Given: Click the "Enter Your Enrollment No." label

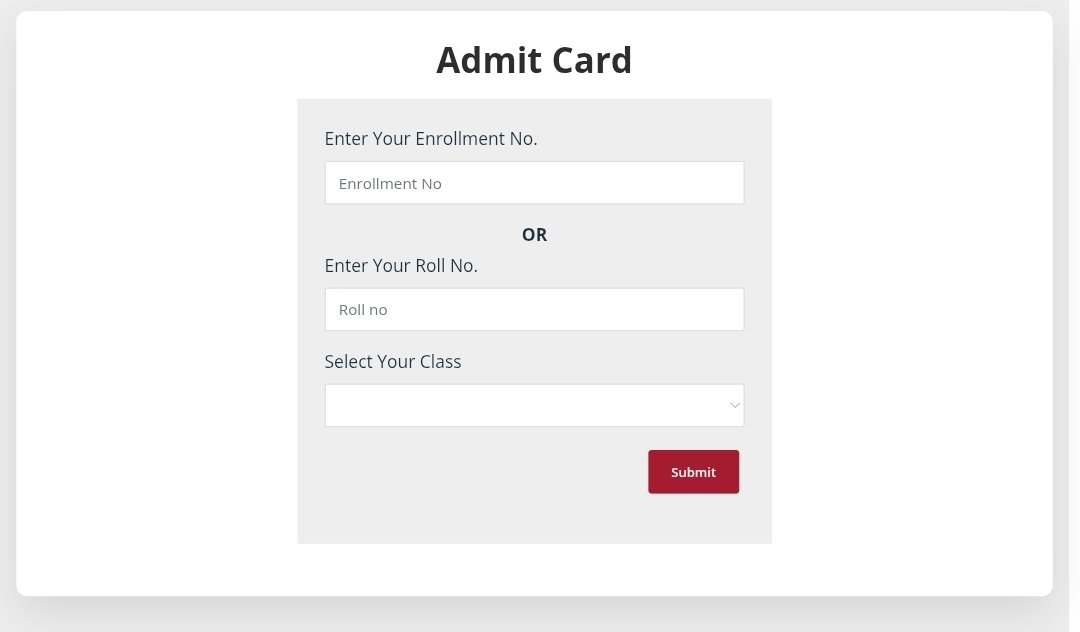Looking at the screenshot, I should coord(431,139).
